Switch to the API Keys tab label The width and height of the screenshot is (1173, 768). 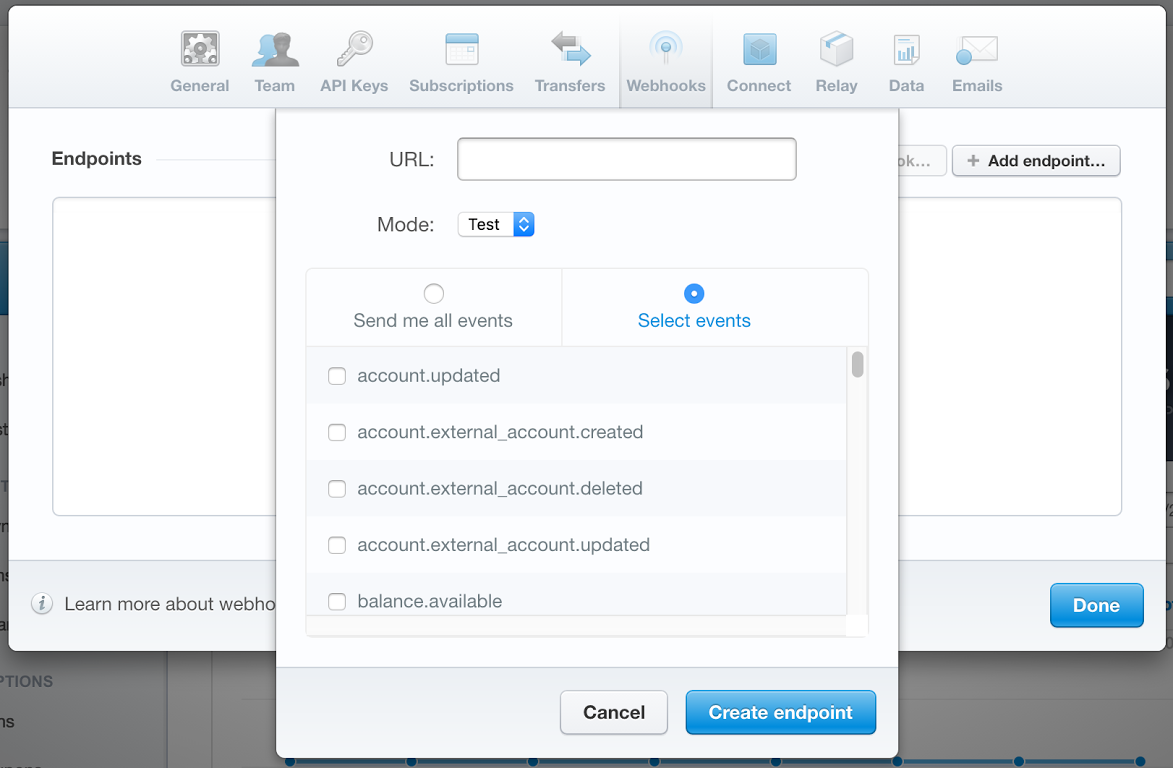click(x=354, y=86)
